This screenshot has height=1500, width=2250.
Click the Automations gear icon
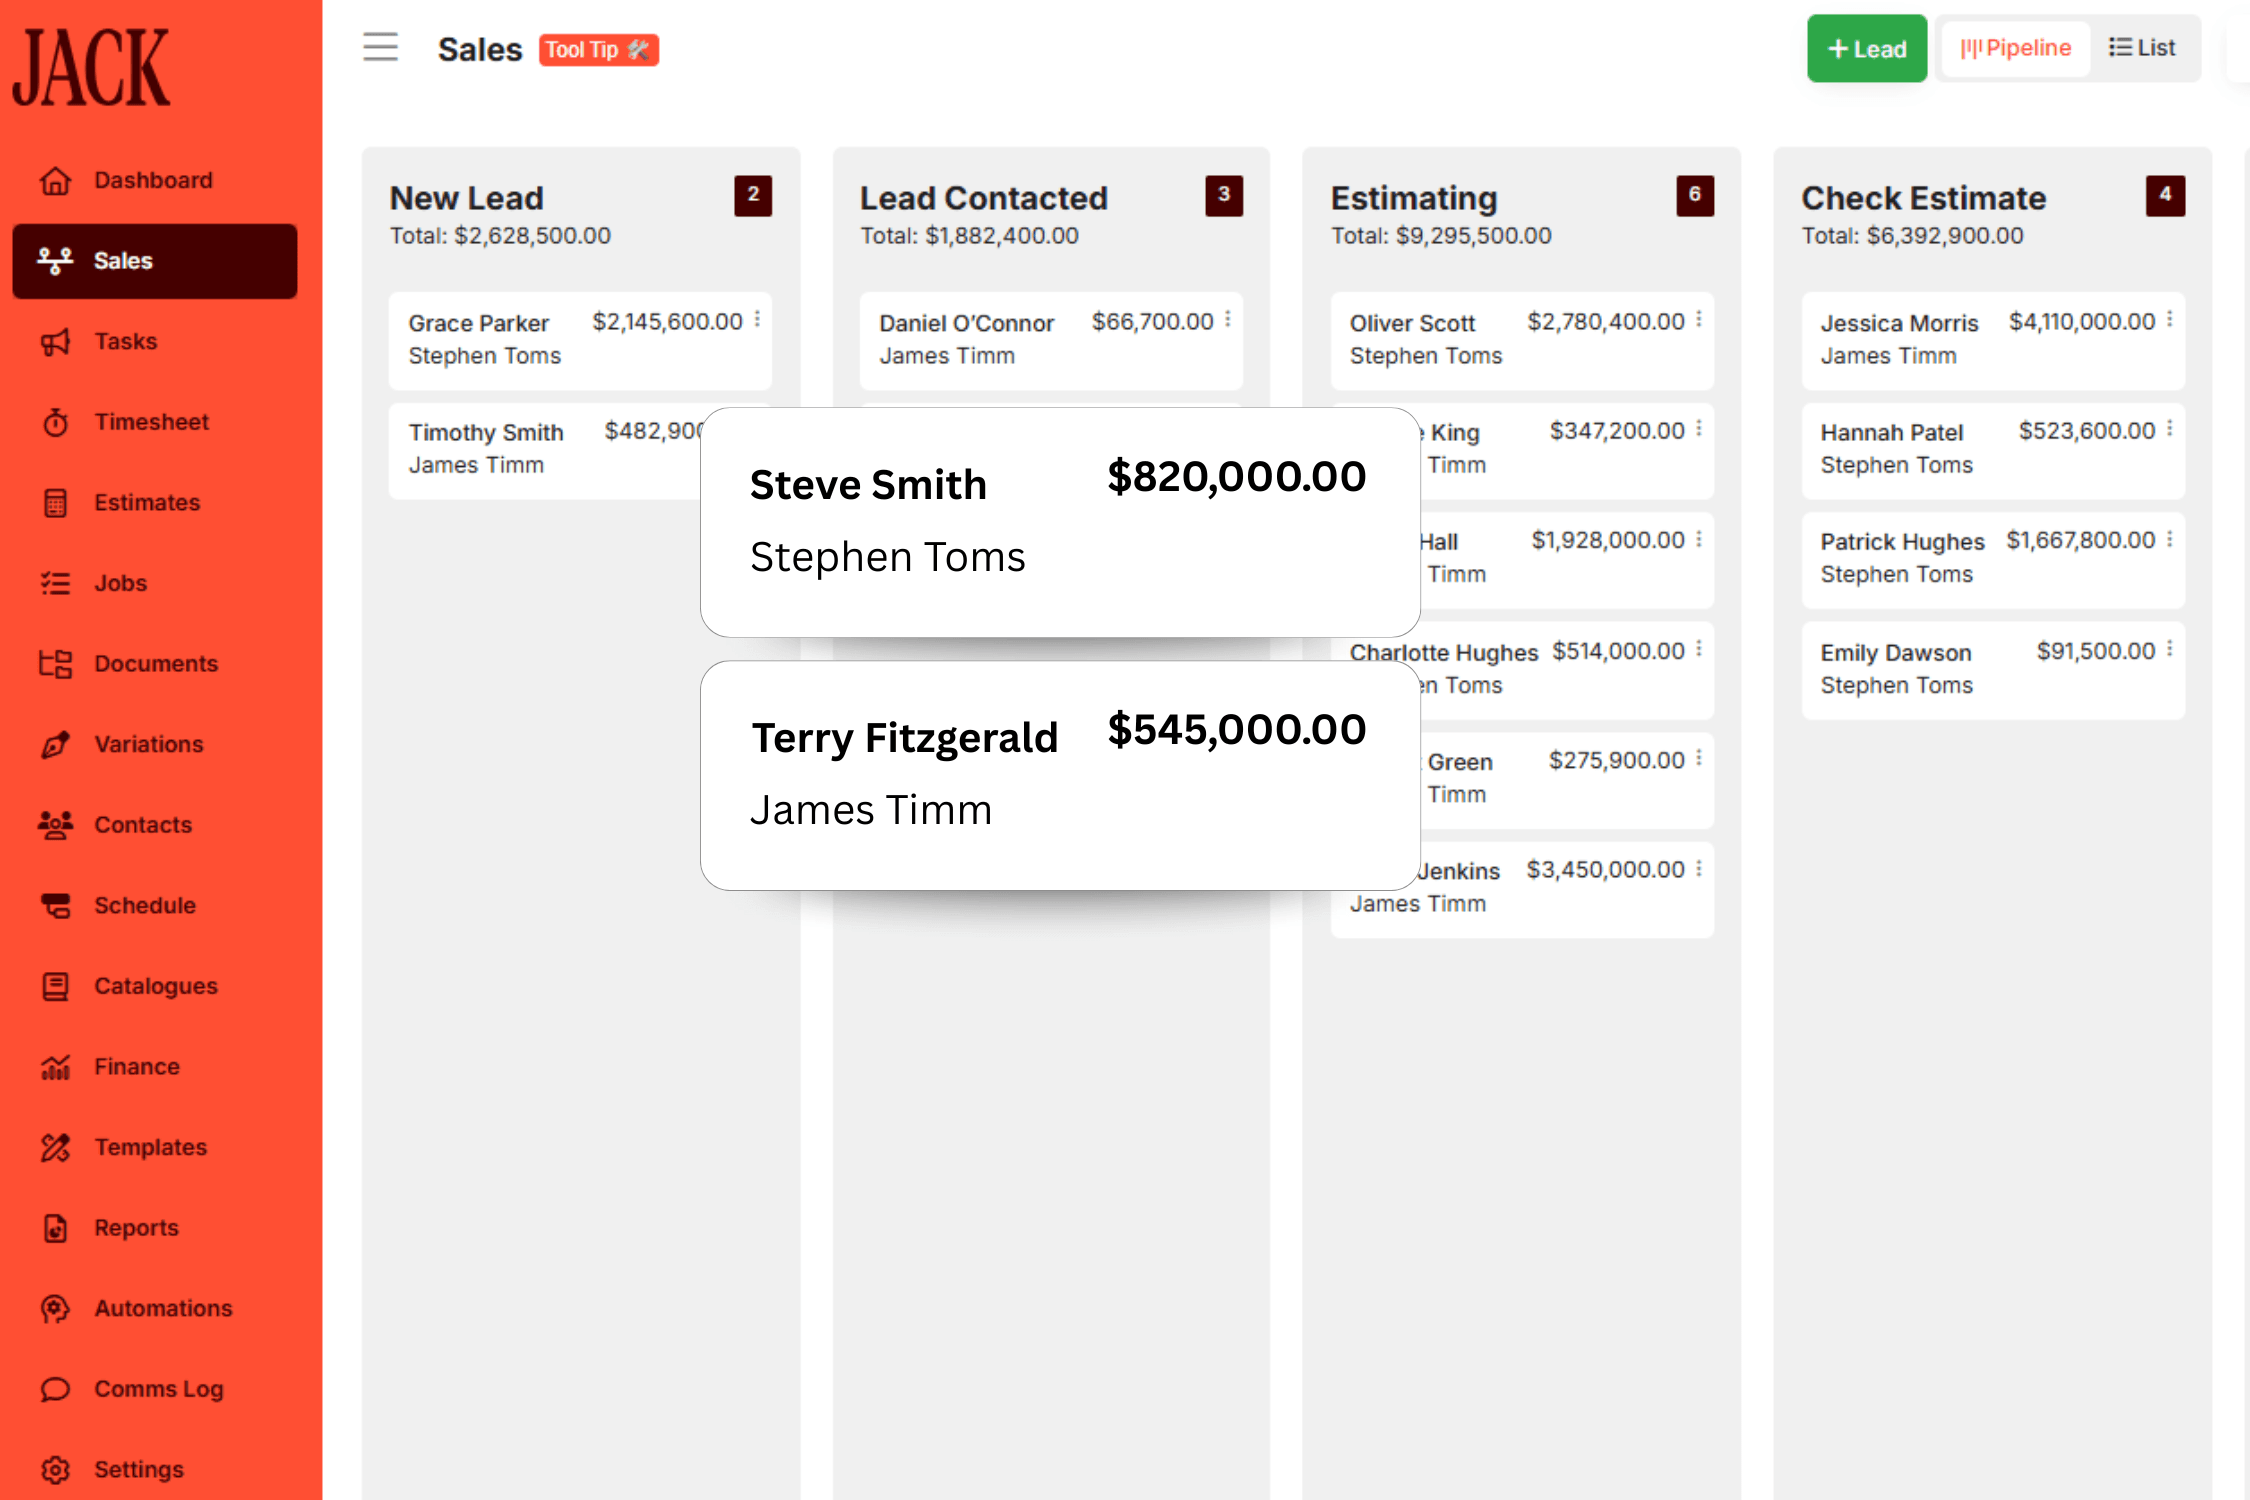56,1308
